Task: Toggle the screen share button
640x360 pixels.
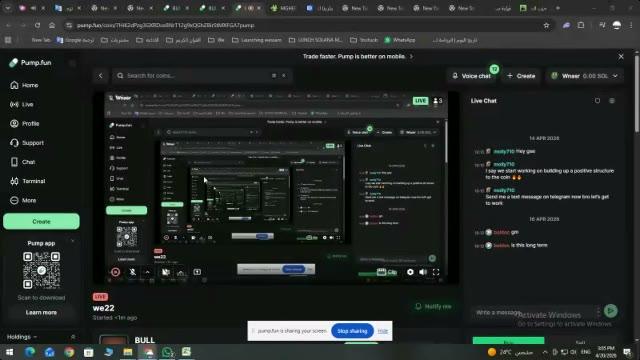Action: (197, 272)
